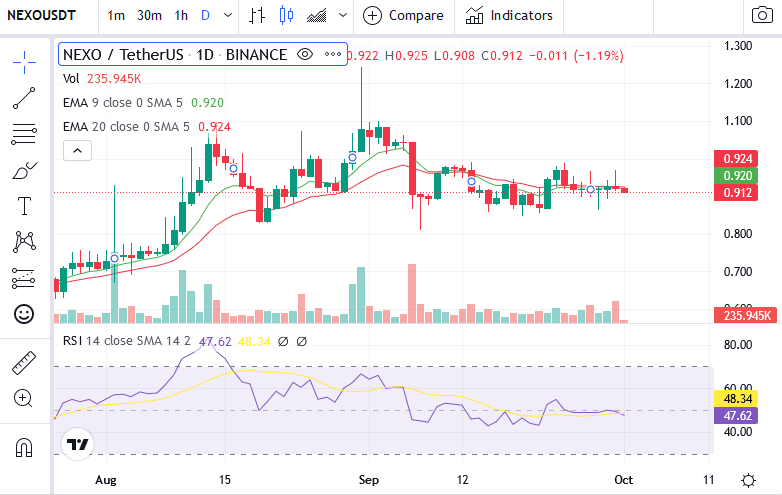Open the emoji icons tool

(24, 314)
